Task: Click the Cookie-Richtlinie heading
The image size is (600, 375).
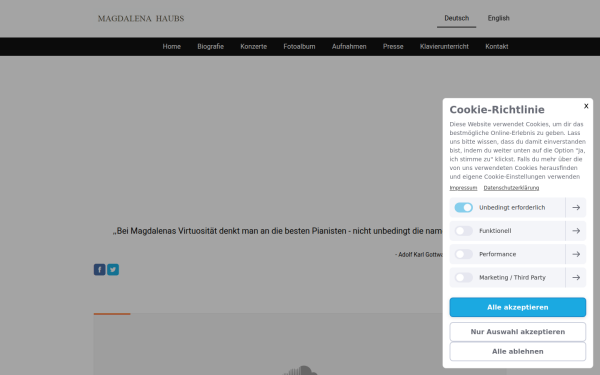Action: (497, 110)
